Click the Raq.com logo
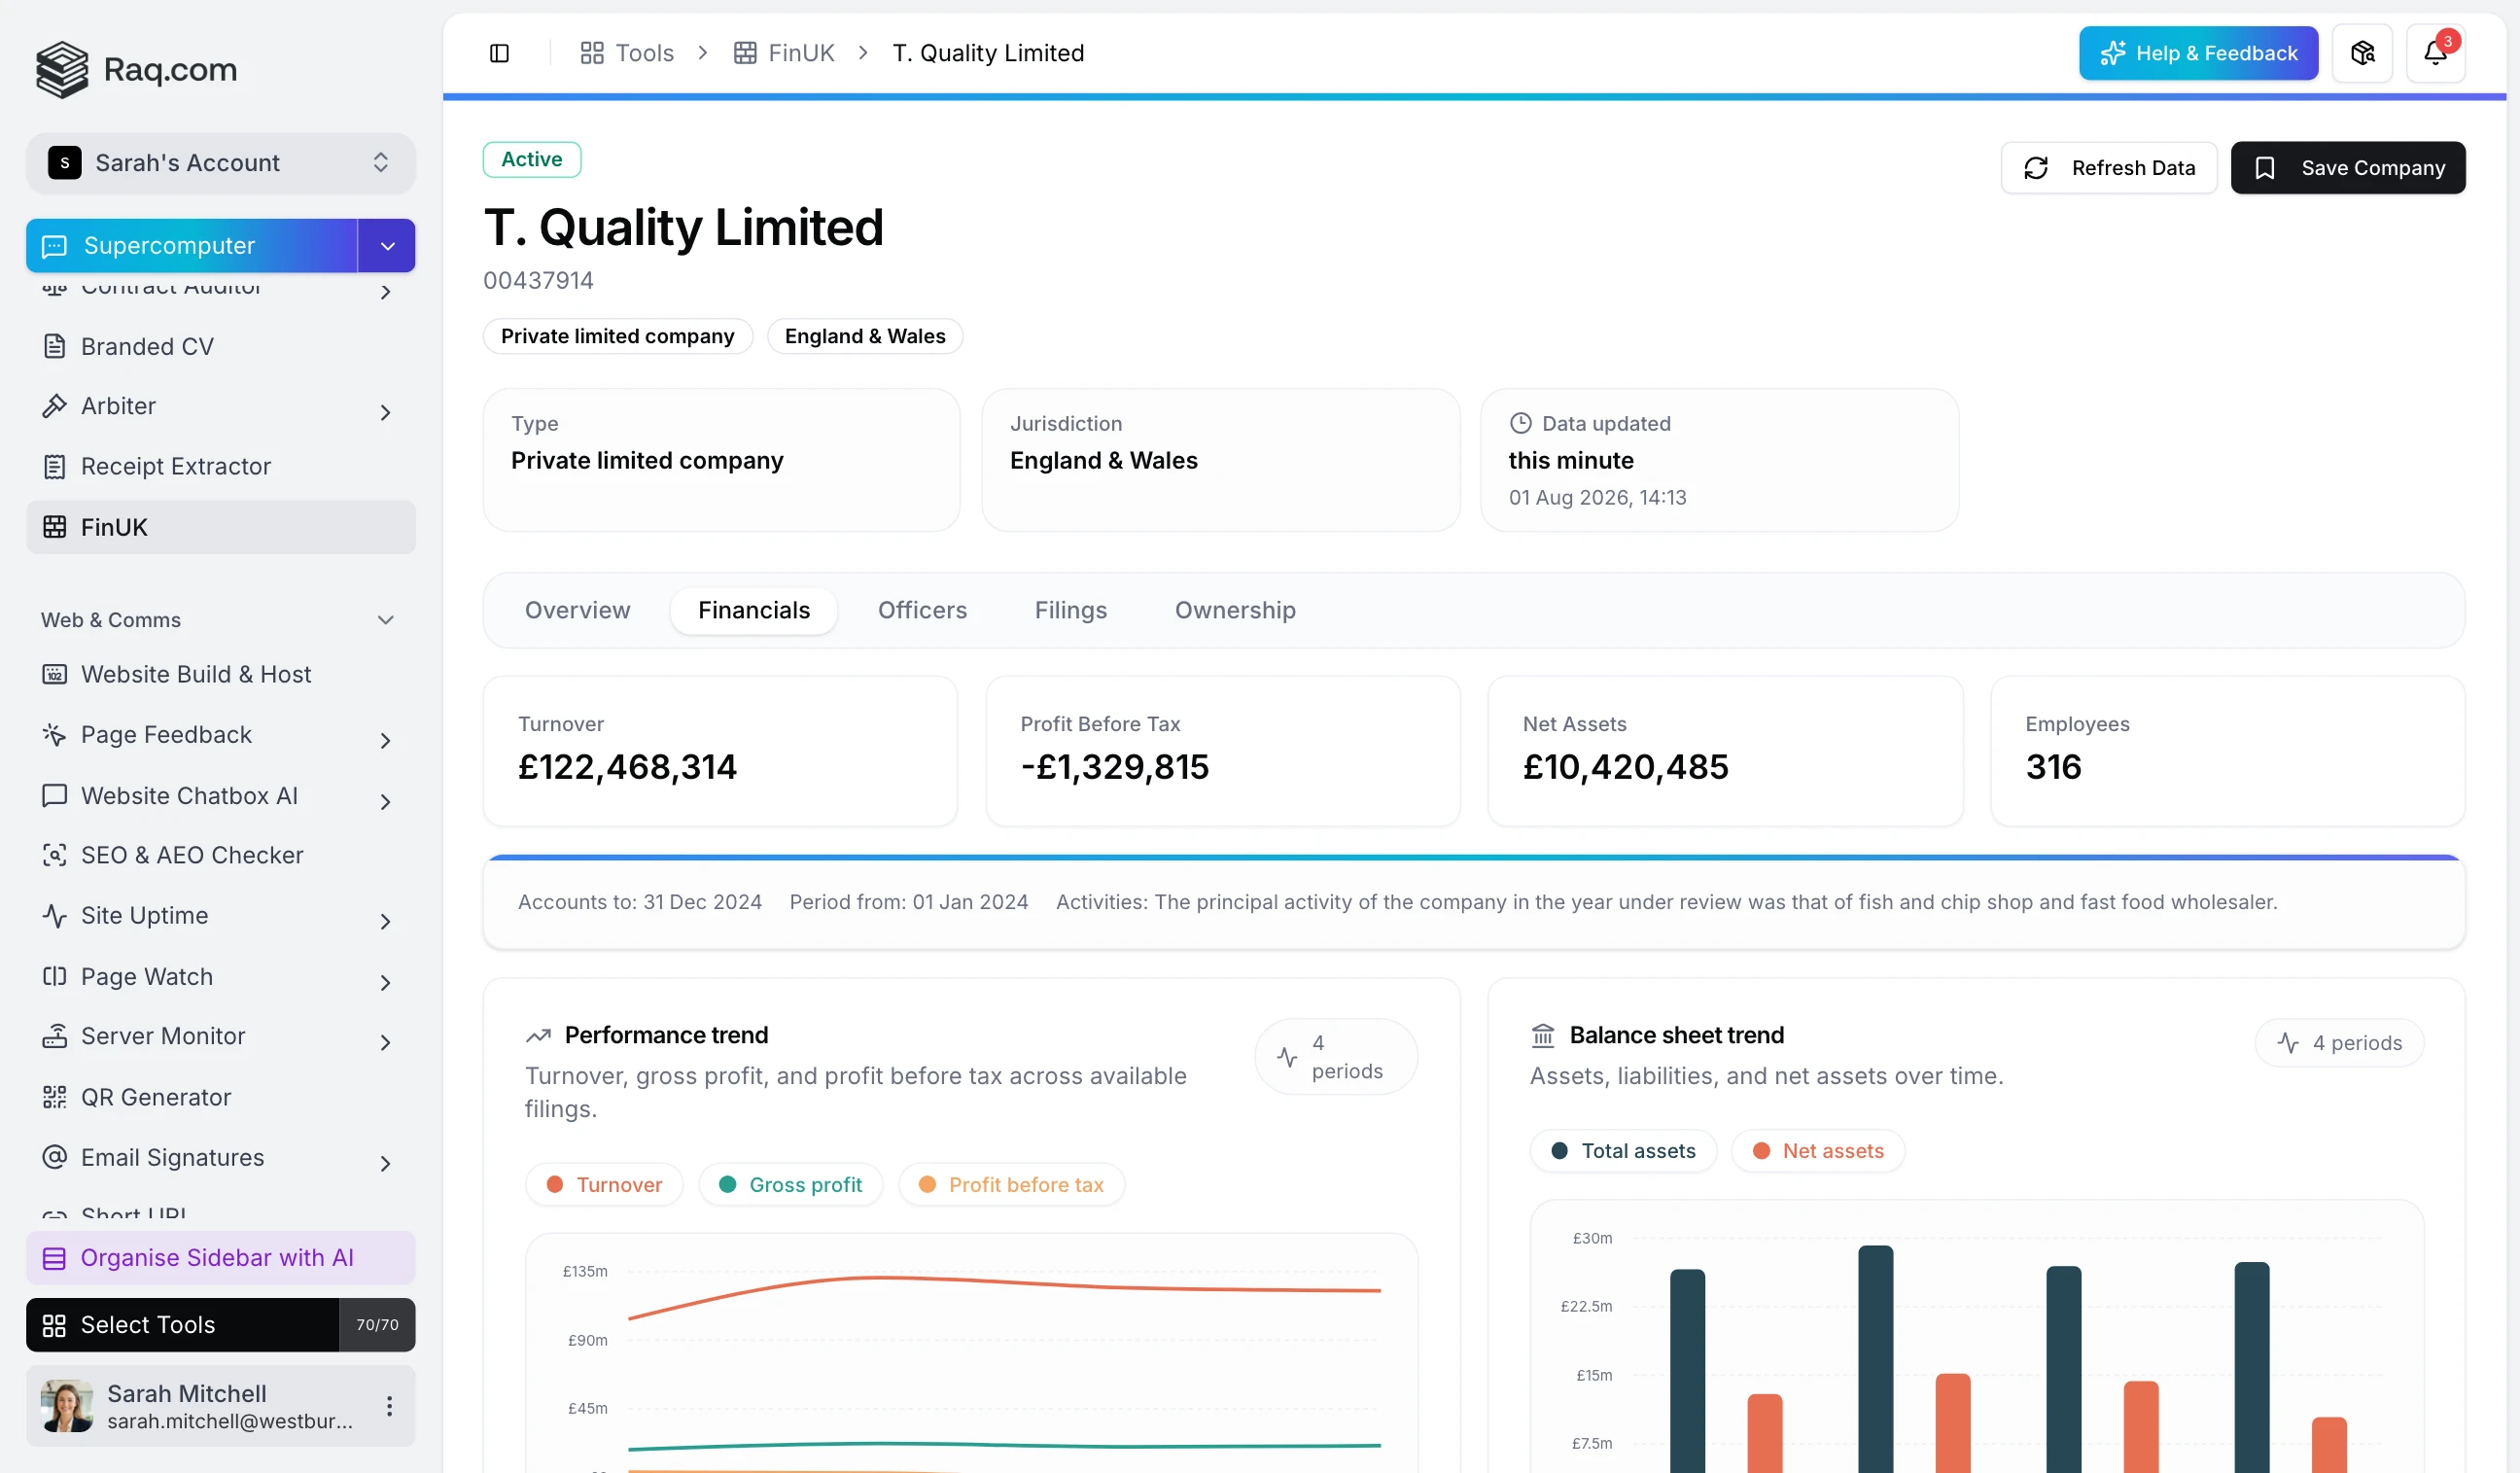The width and height of the screenshot is (2520, 1473). 137,69
